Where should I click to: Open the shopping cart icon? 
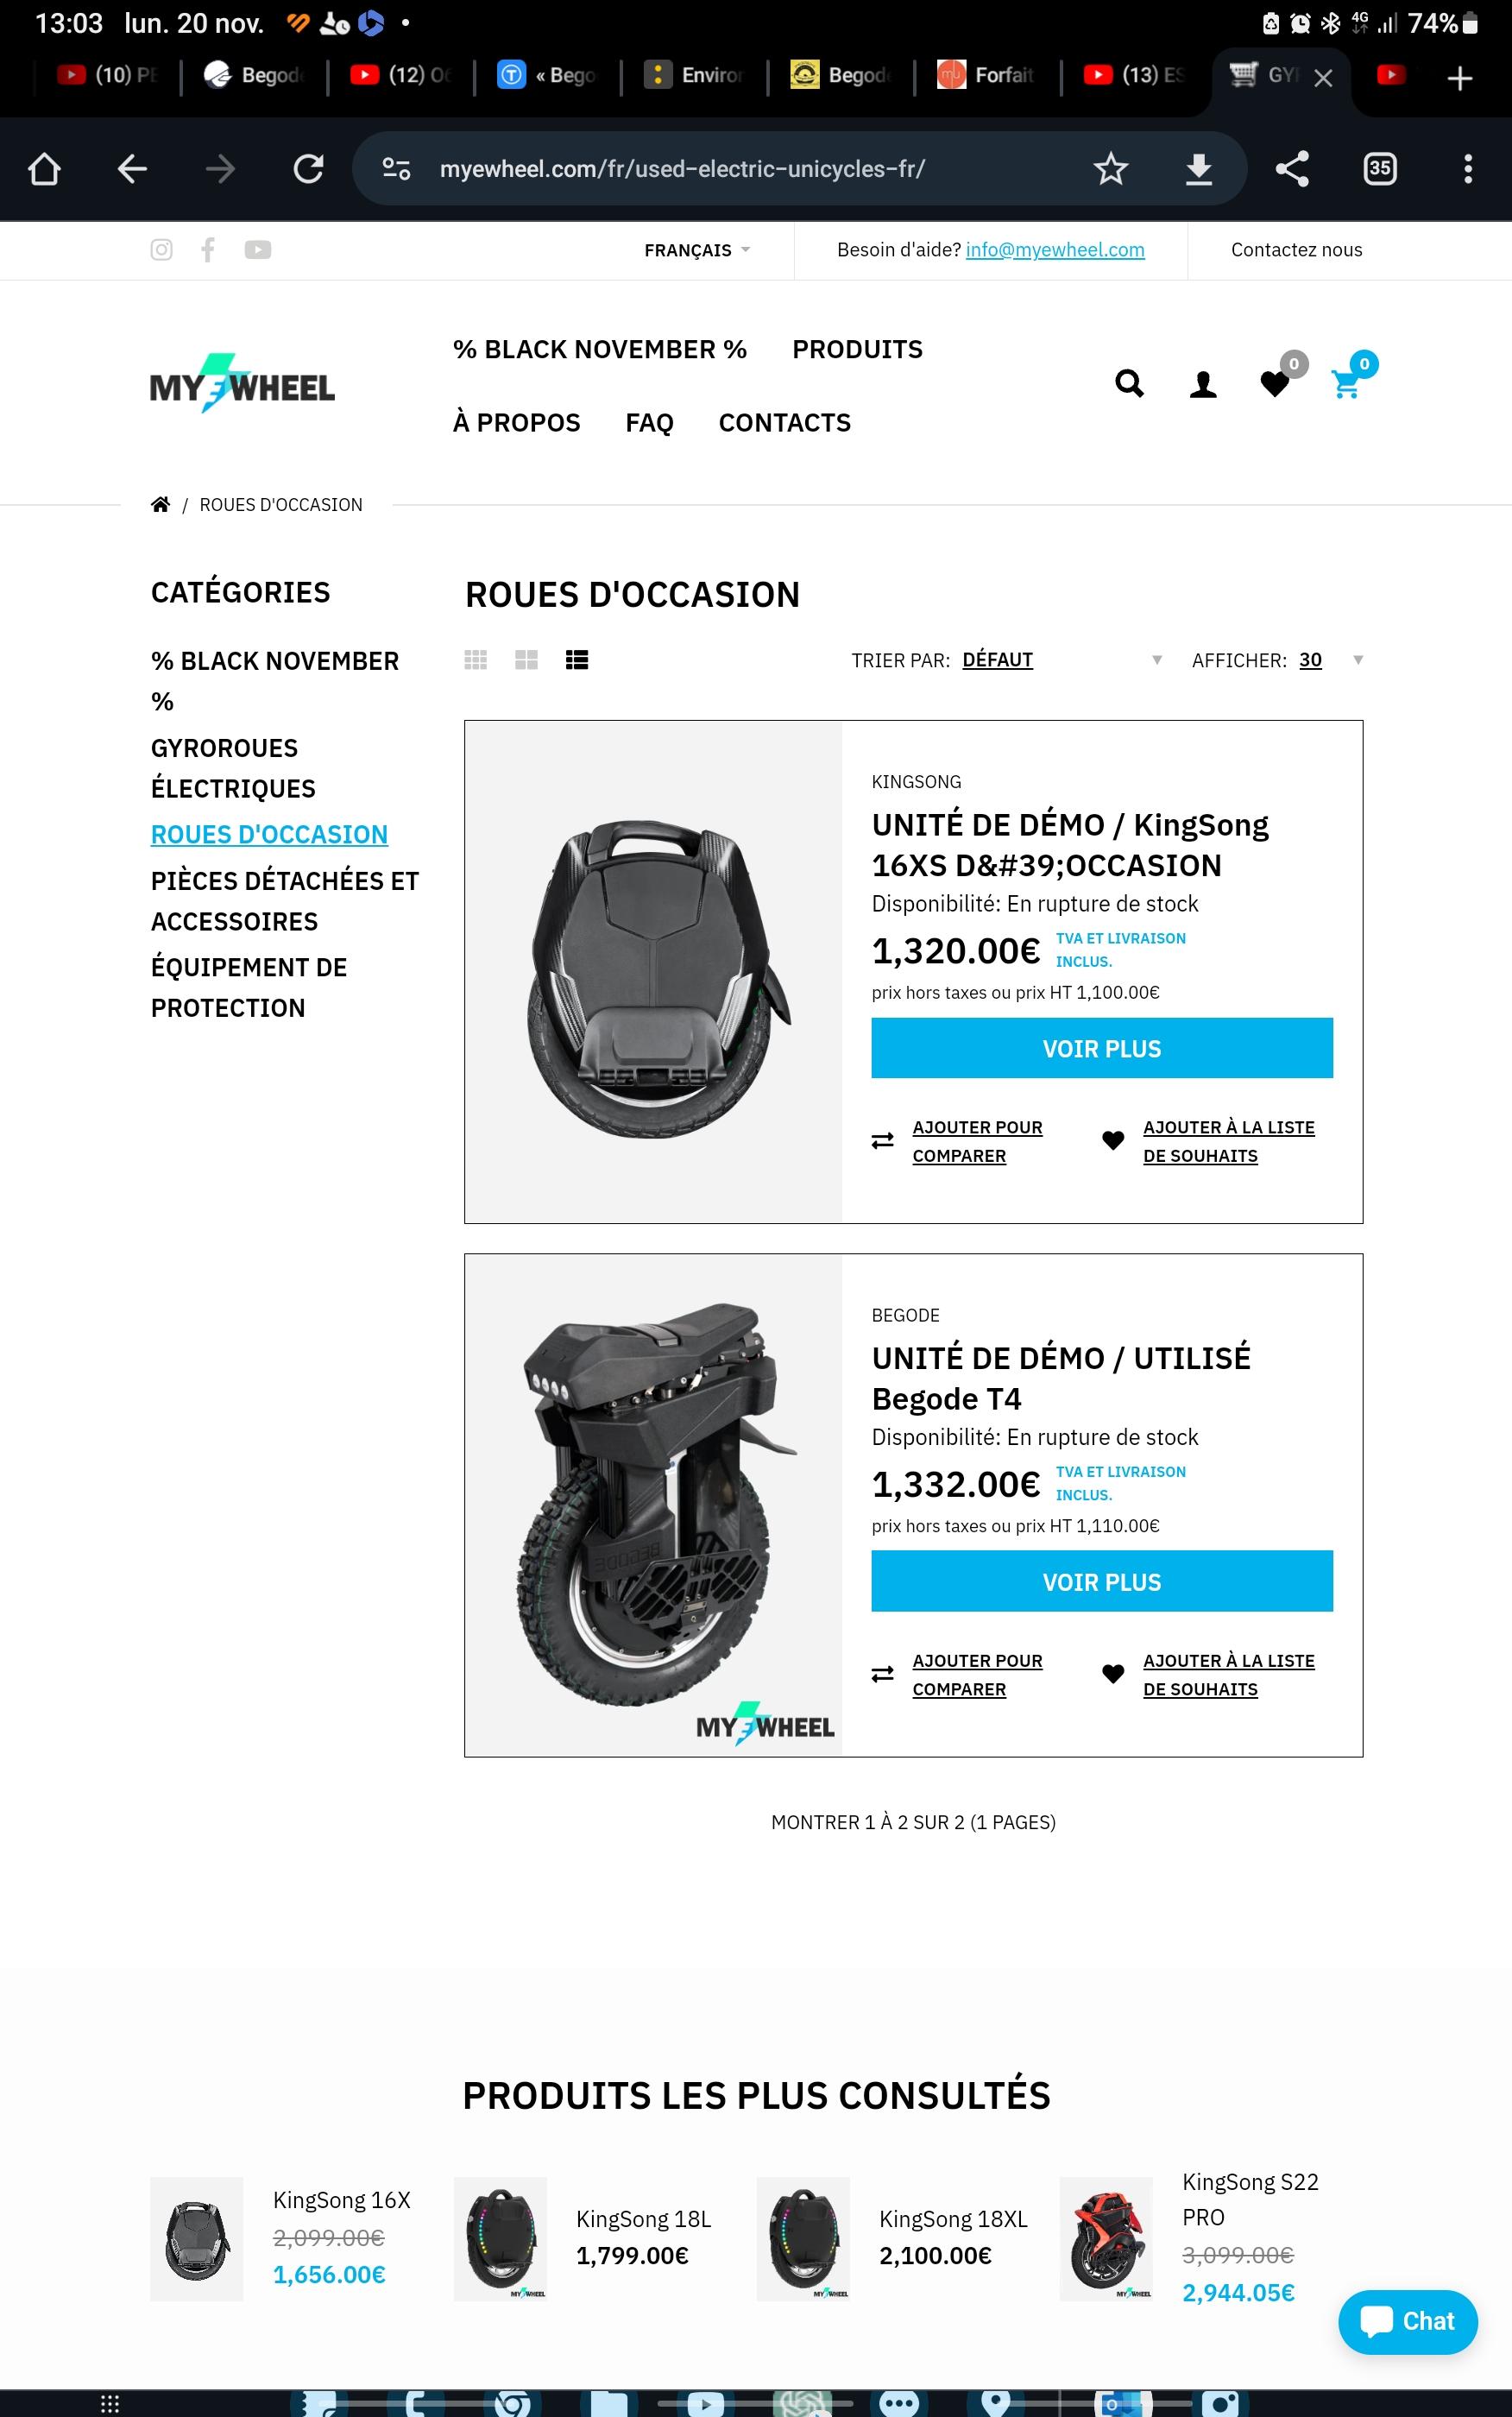pos(1346,384)
